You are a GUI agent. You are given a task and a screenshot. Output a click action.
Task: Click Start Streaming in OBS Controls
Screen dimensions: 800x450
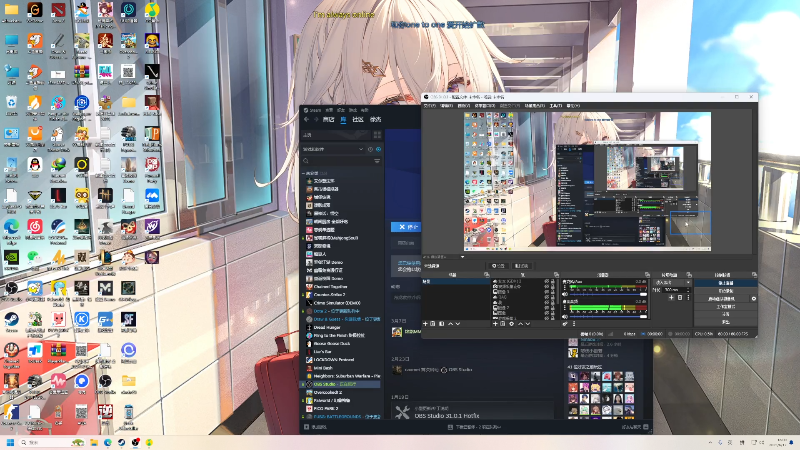[726, 283]
